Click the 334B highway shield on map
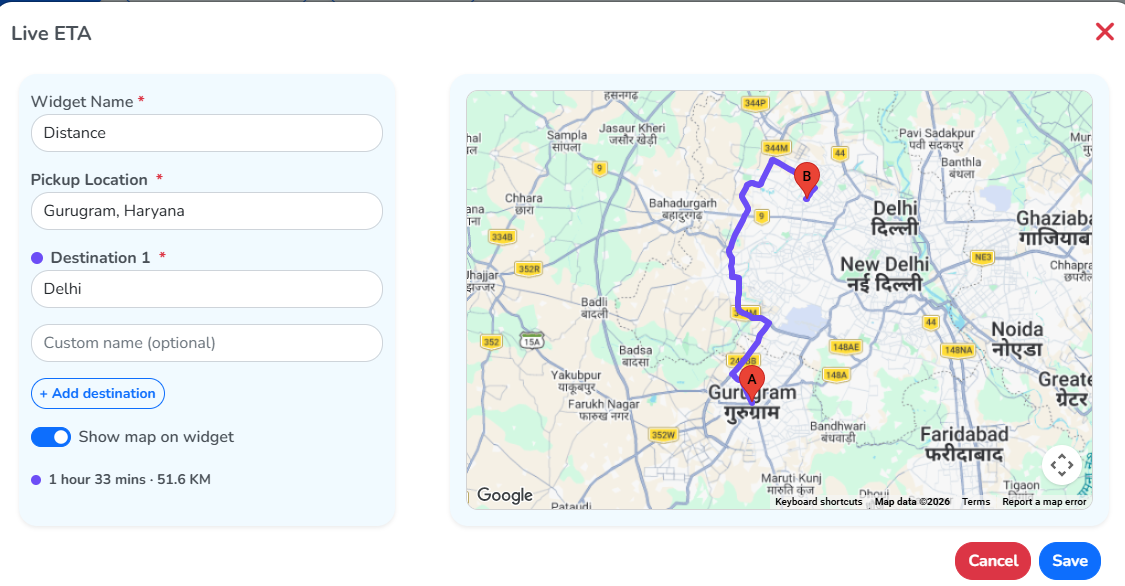The image size is (1125, 586). click(502, 237)
